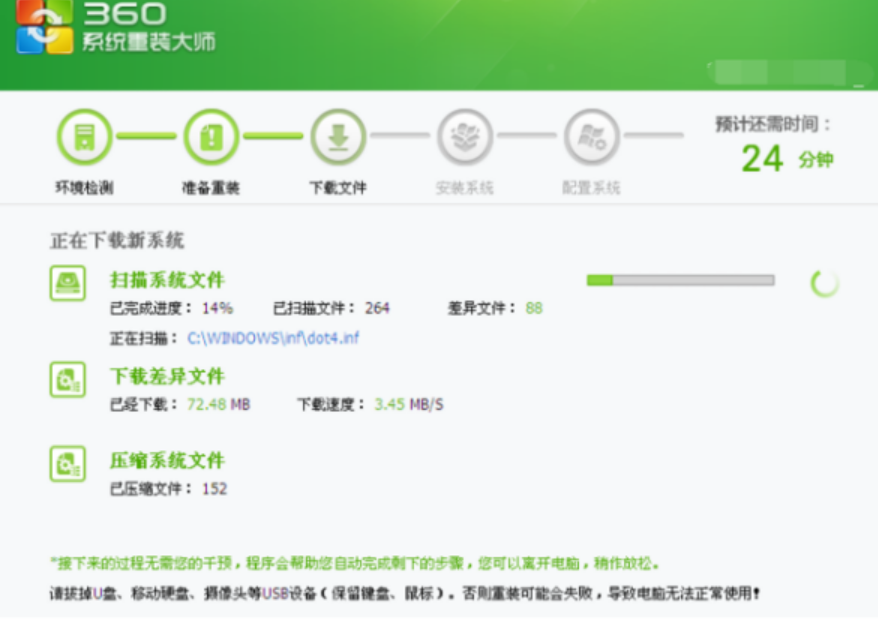Click the 准备重装 step label

[x=211, y=188]
